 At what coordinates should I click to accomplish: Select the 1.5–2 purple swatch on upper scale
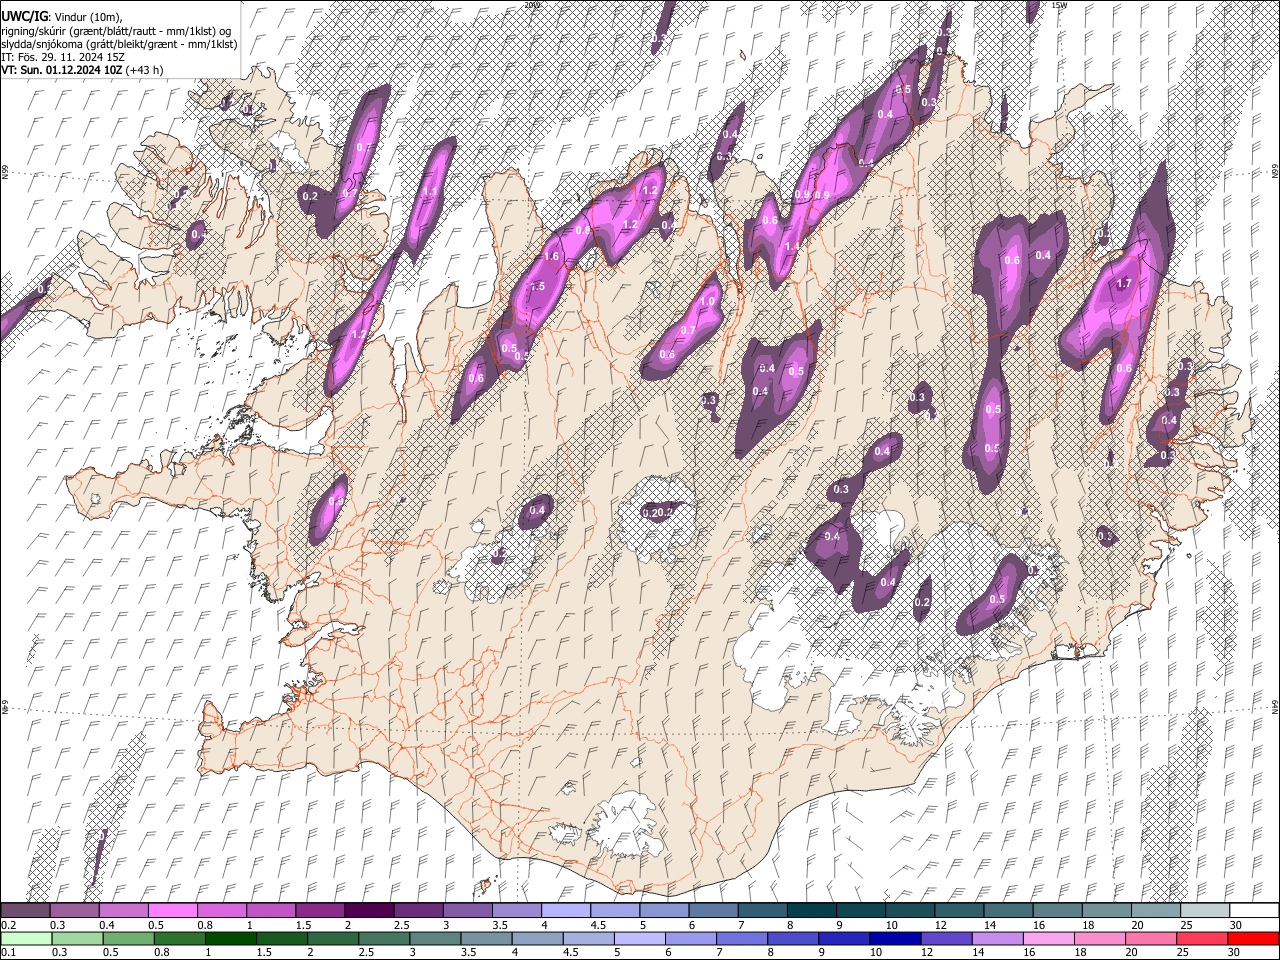pos(319,910)
